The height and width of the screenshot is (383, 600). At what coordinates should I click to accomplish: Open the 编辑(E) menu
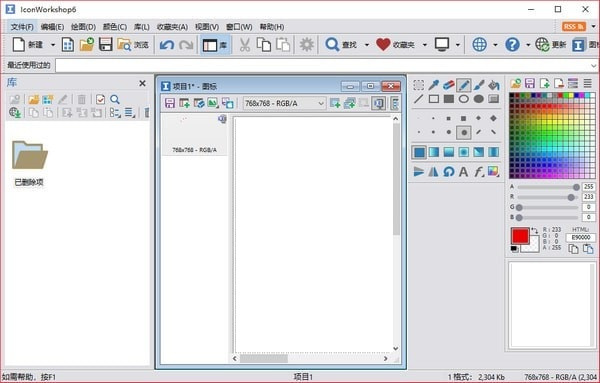(x=52, y=27)
